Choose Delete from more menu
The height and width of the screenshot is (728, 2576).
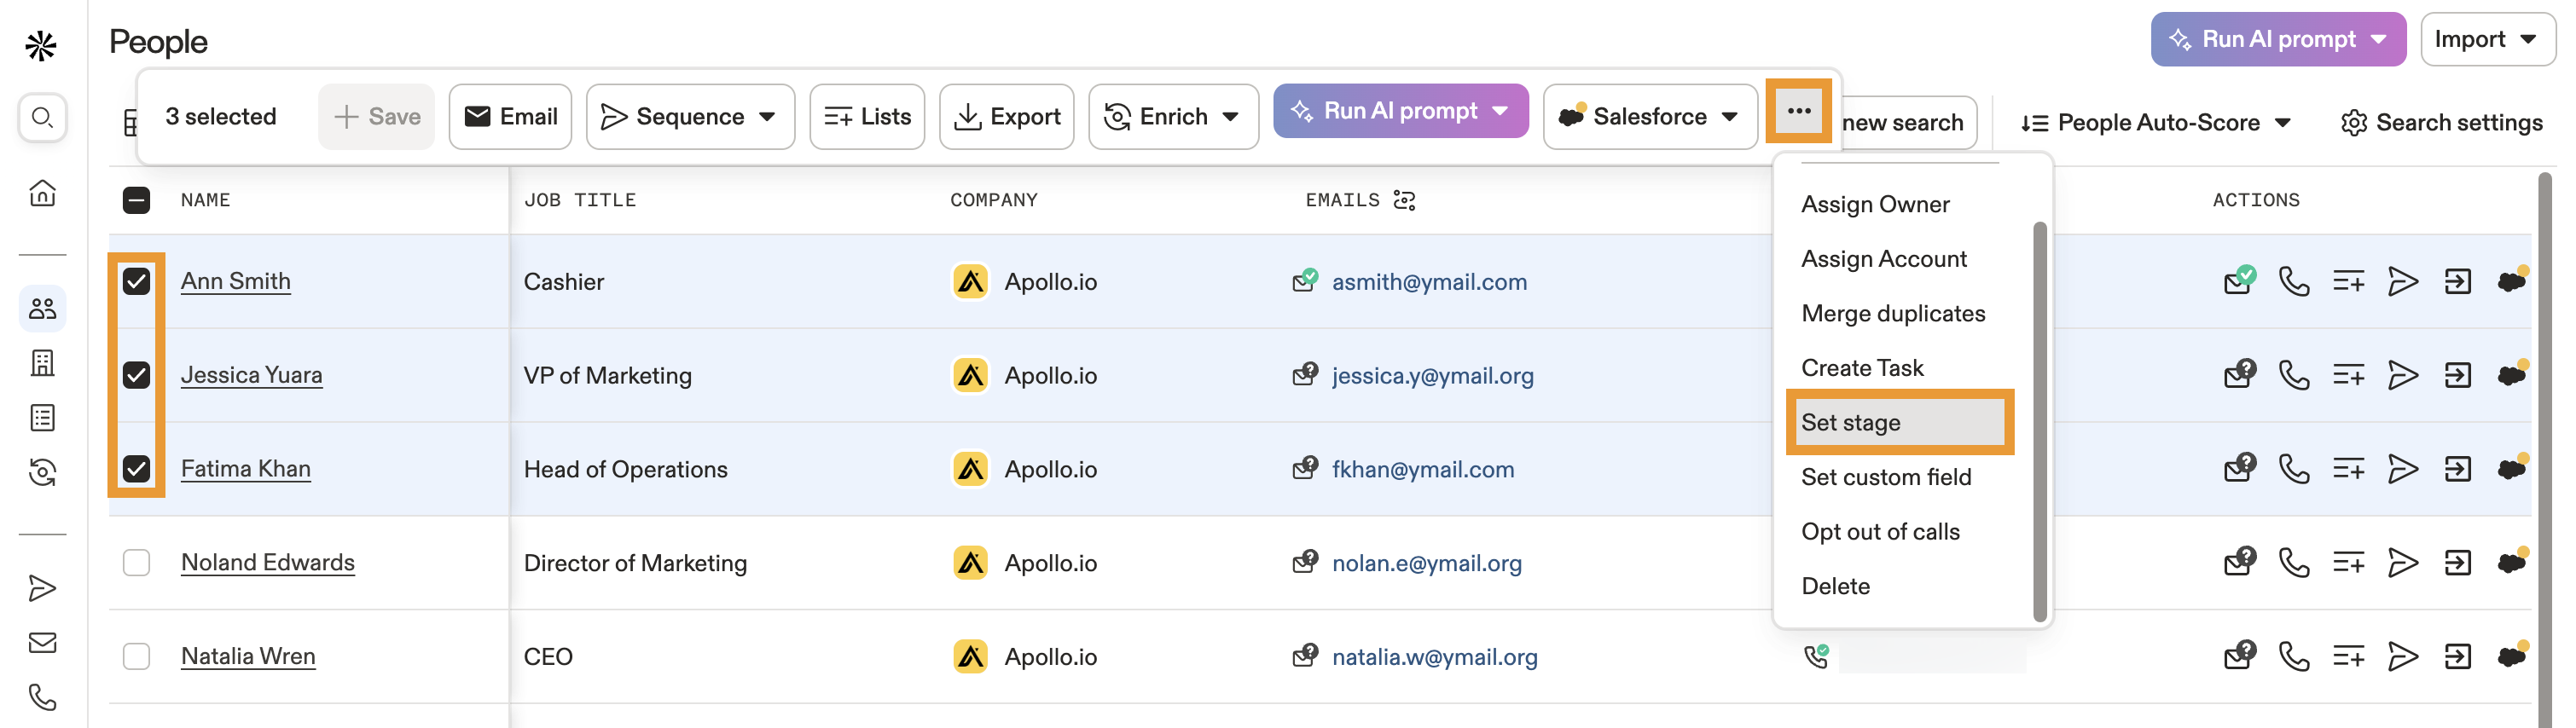click(1835, 586)
